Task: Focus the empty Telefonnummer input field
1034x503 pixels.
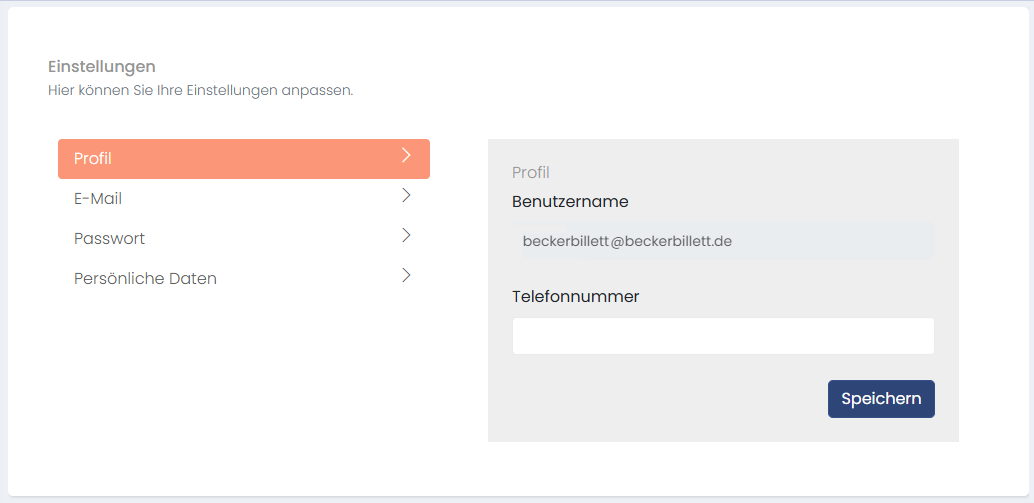Action: (x=723, y=336)
